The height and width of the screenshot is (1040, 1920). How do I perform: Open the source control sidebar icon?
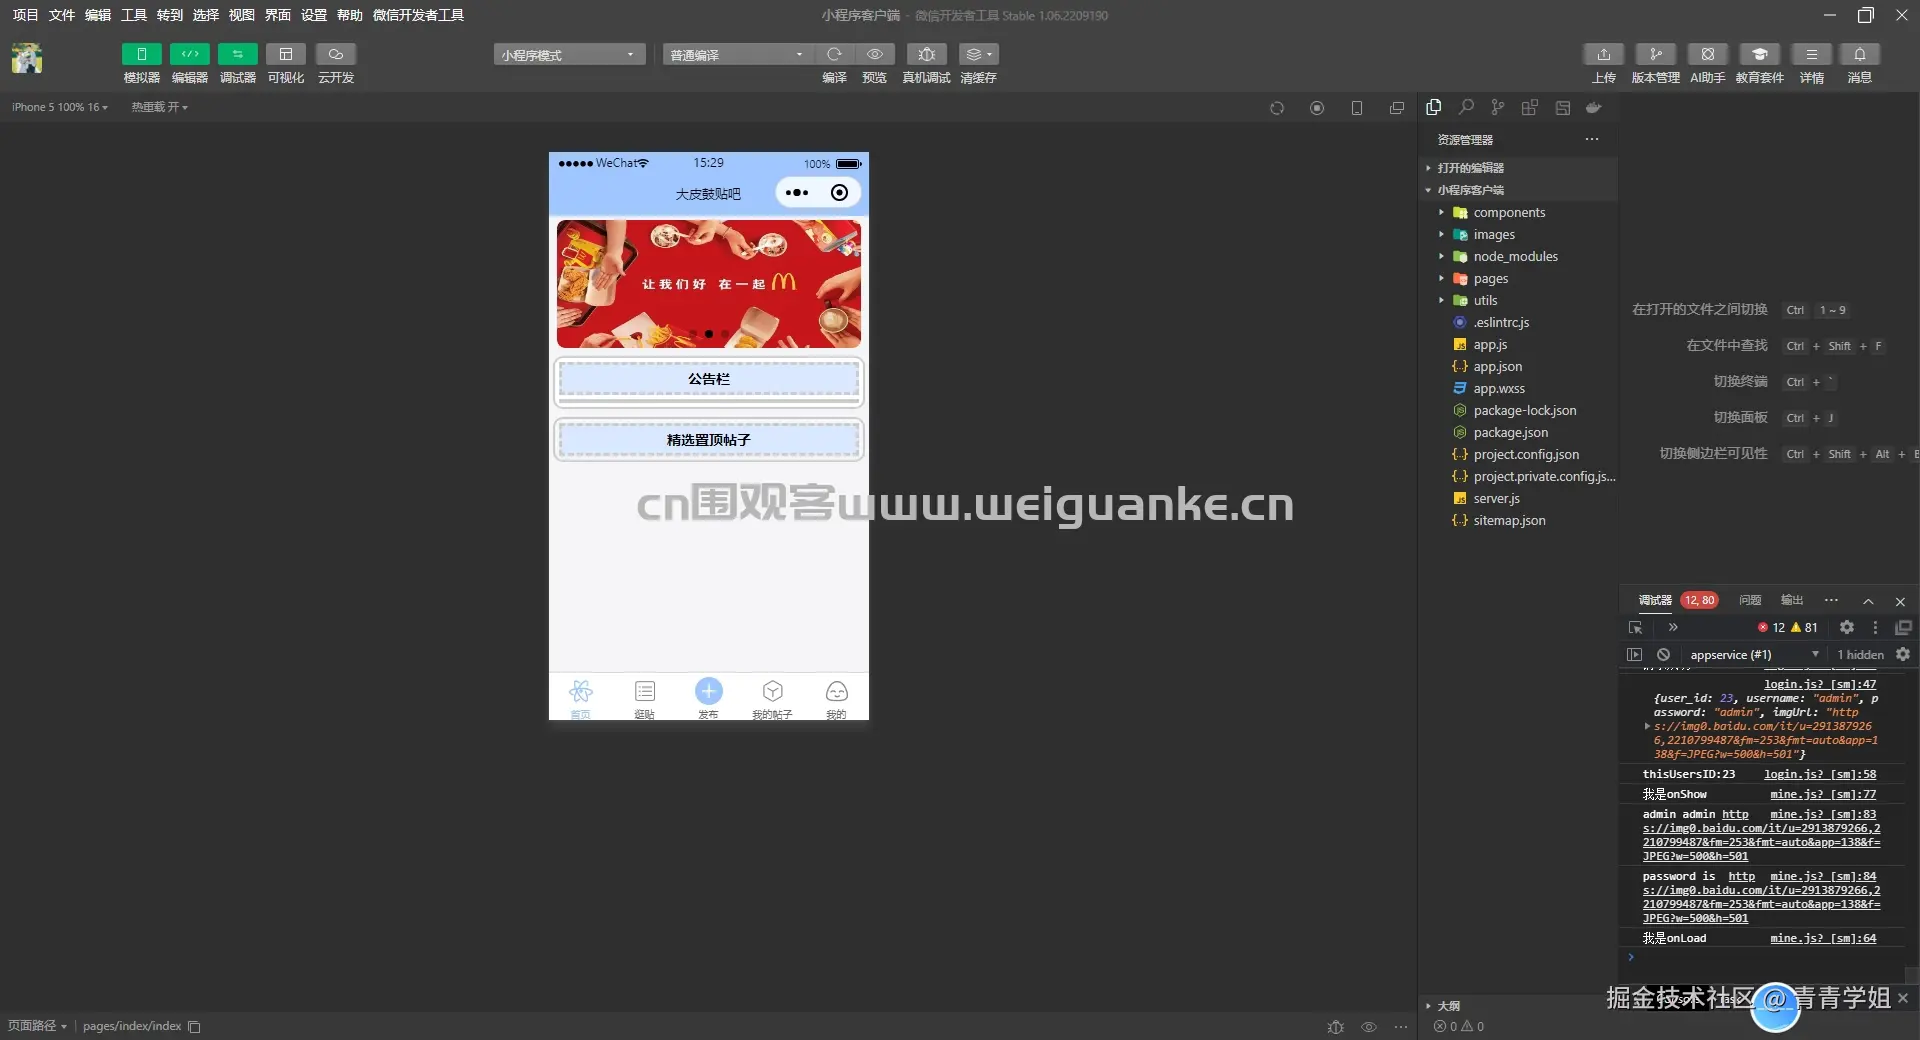[1497, 107]
